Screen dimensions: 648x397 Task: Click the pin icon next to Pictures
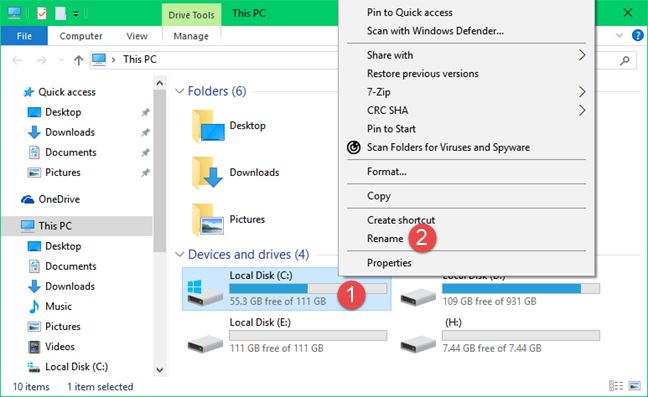(x=145, y=173)
